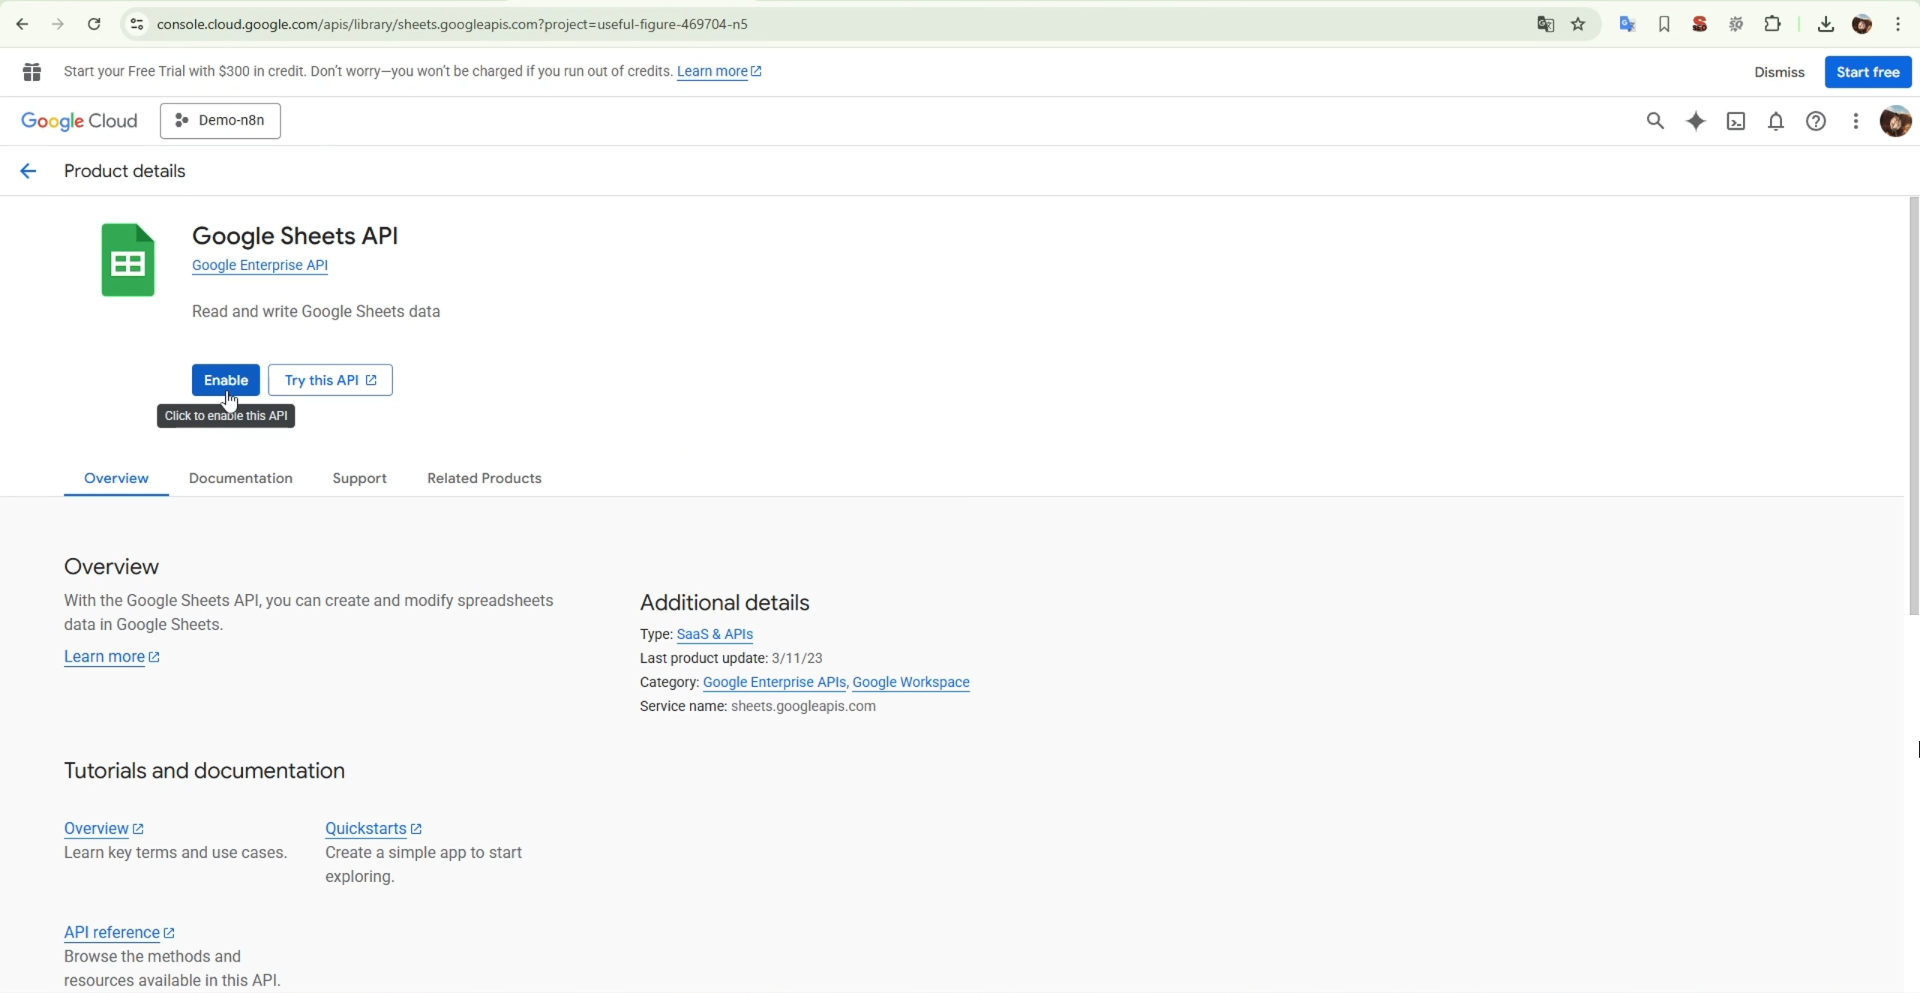The image size is (1920, 993).
Task: Click 'Read and write Google Sheets data' text
Action: coord(316,312)
